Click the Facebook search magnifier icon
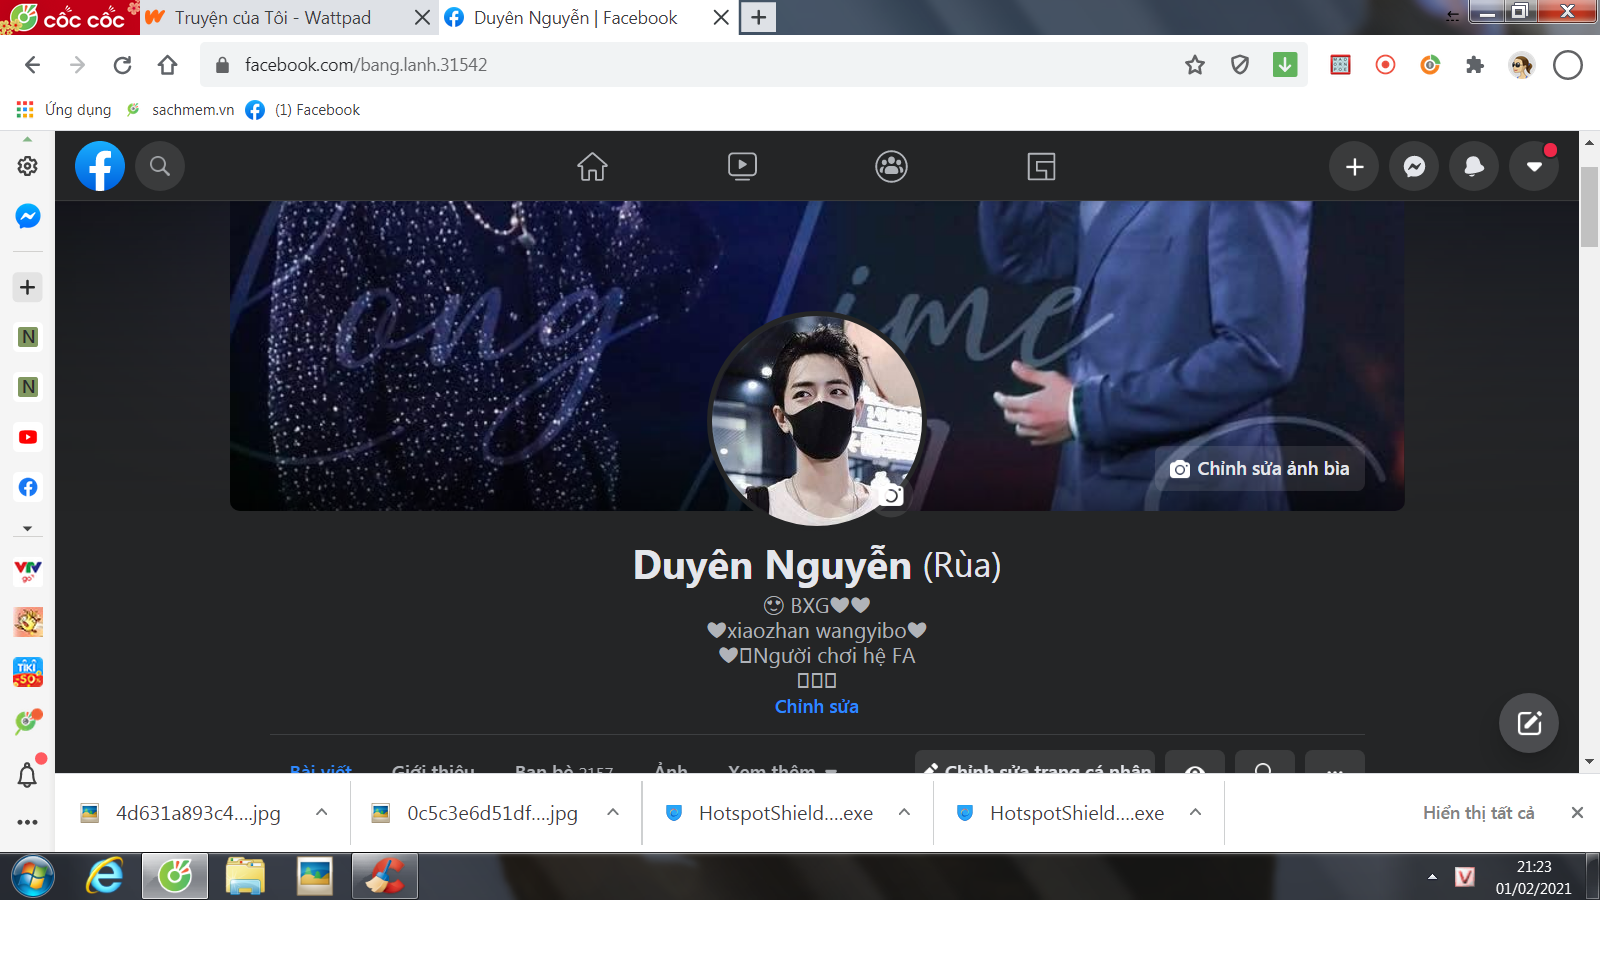 [160, 166]
